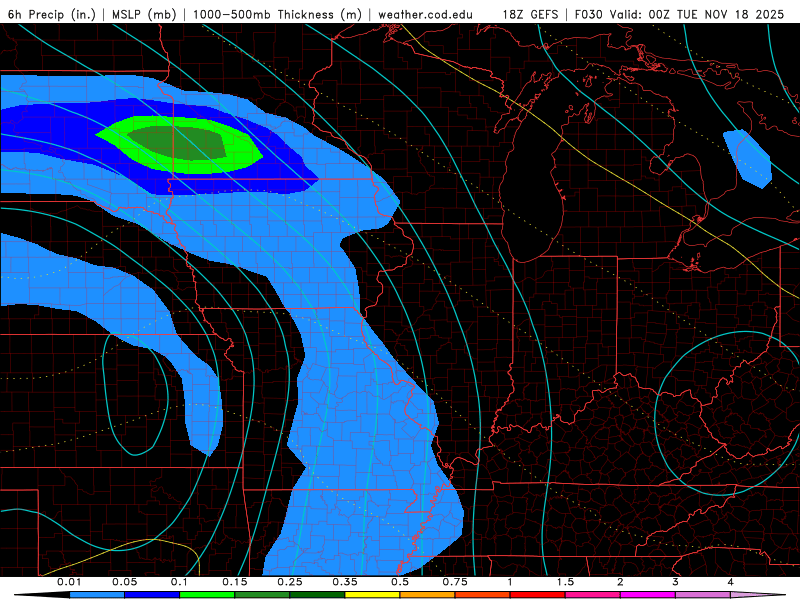The image size is (800, 600).
Task: Click the "1000-500mb Thickness (m)" header label
Action: tap(280, 14)
